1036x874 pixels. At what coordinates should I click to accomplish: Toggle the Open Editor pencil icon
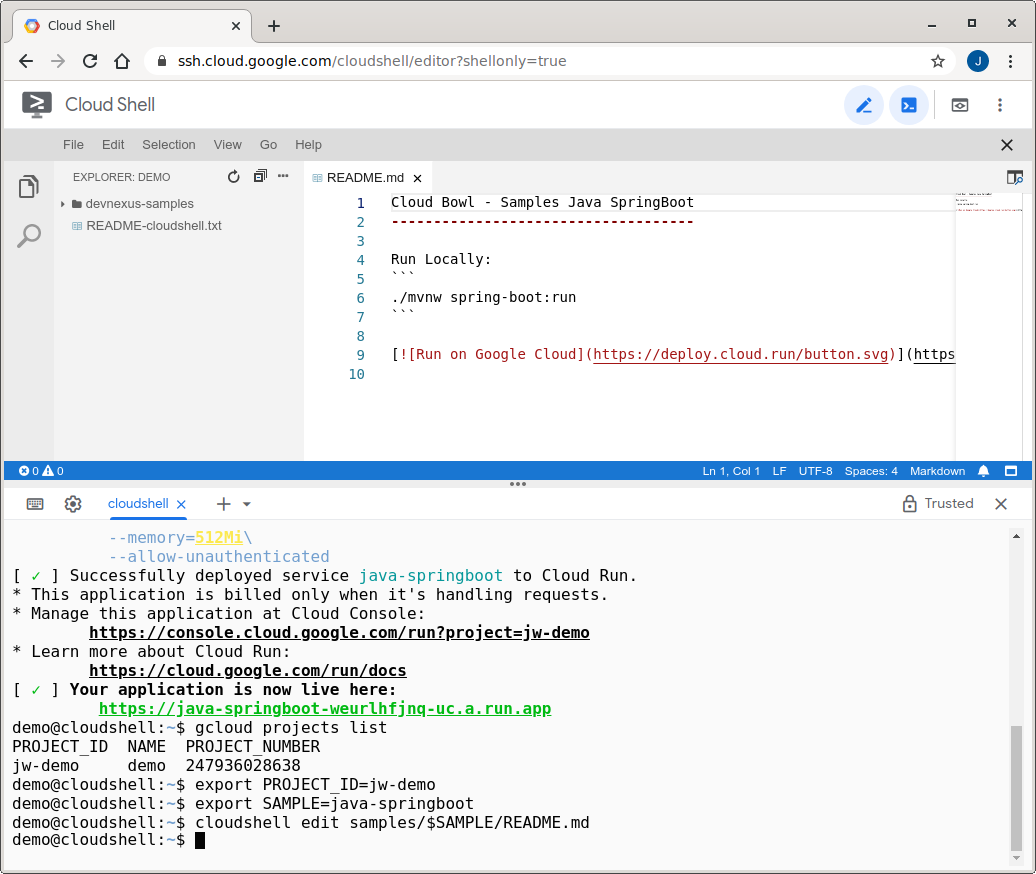click(x=863, y=105)
